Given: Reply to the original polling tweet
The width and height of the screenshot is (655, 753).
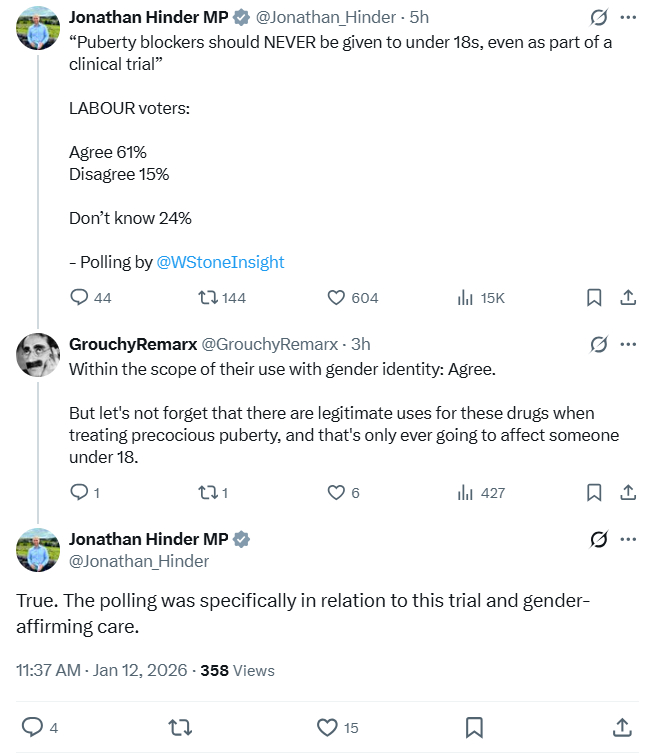Looking at the screenshot, I should pos(80,297).
